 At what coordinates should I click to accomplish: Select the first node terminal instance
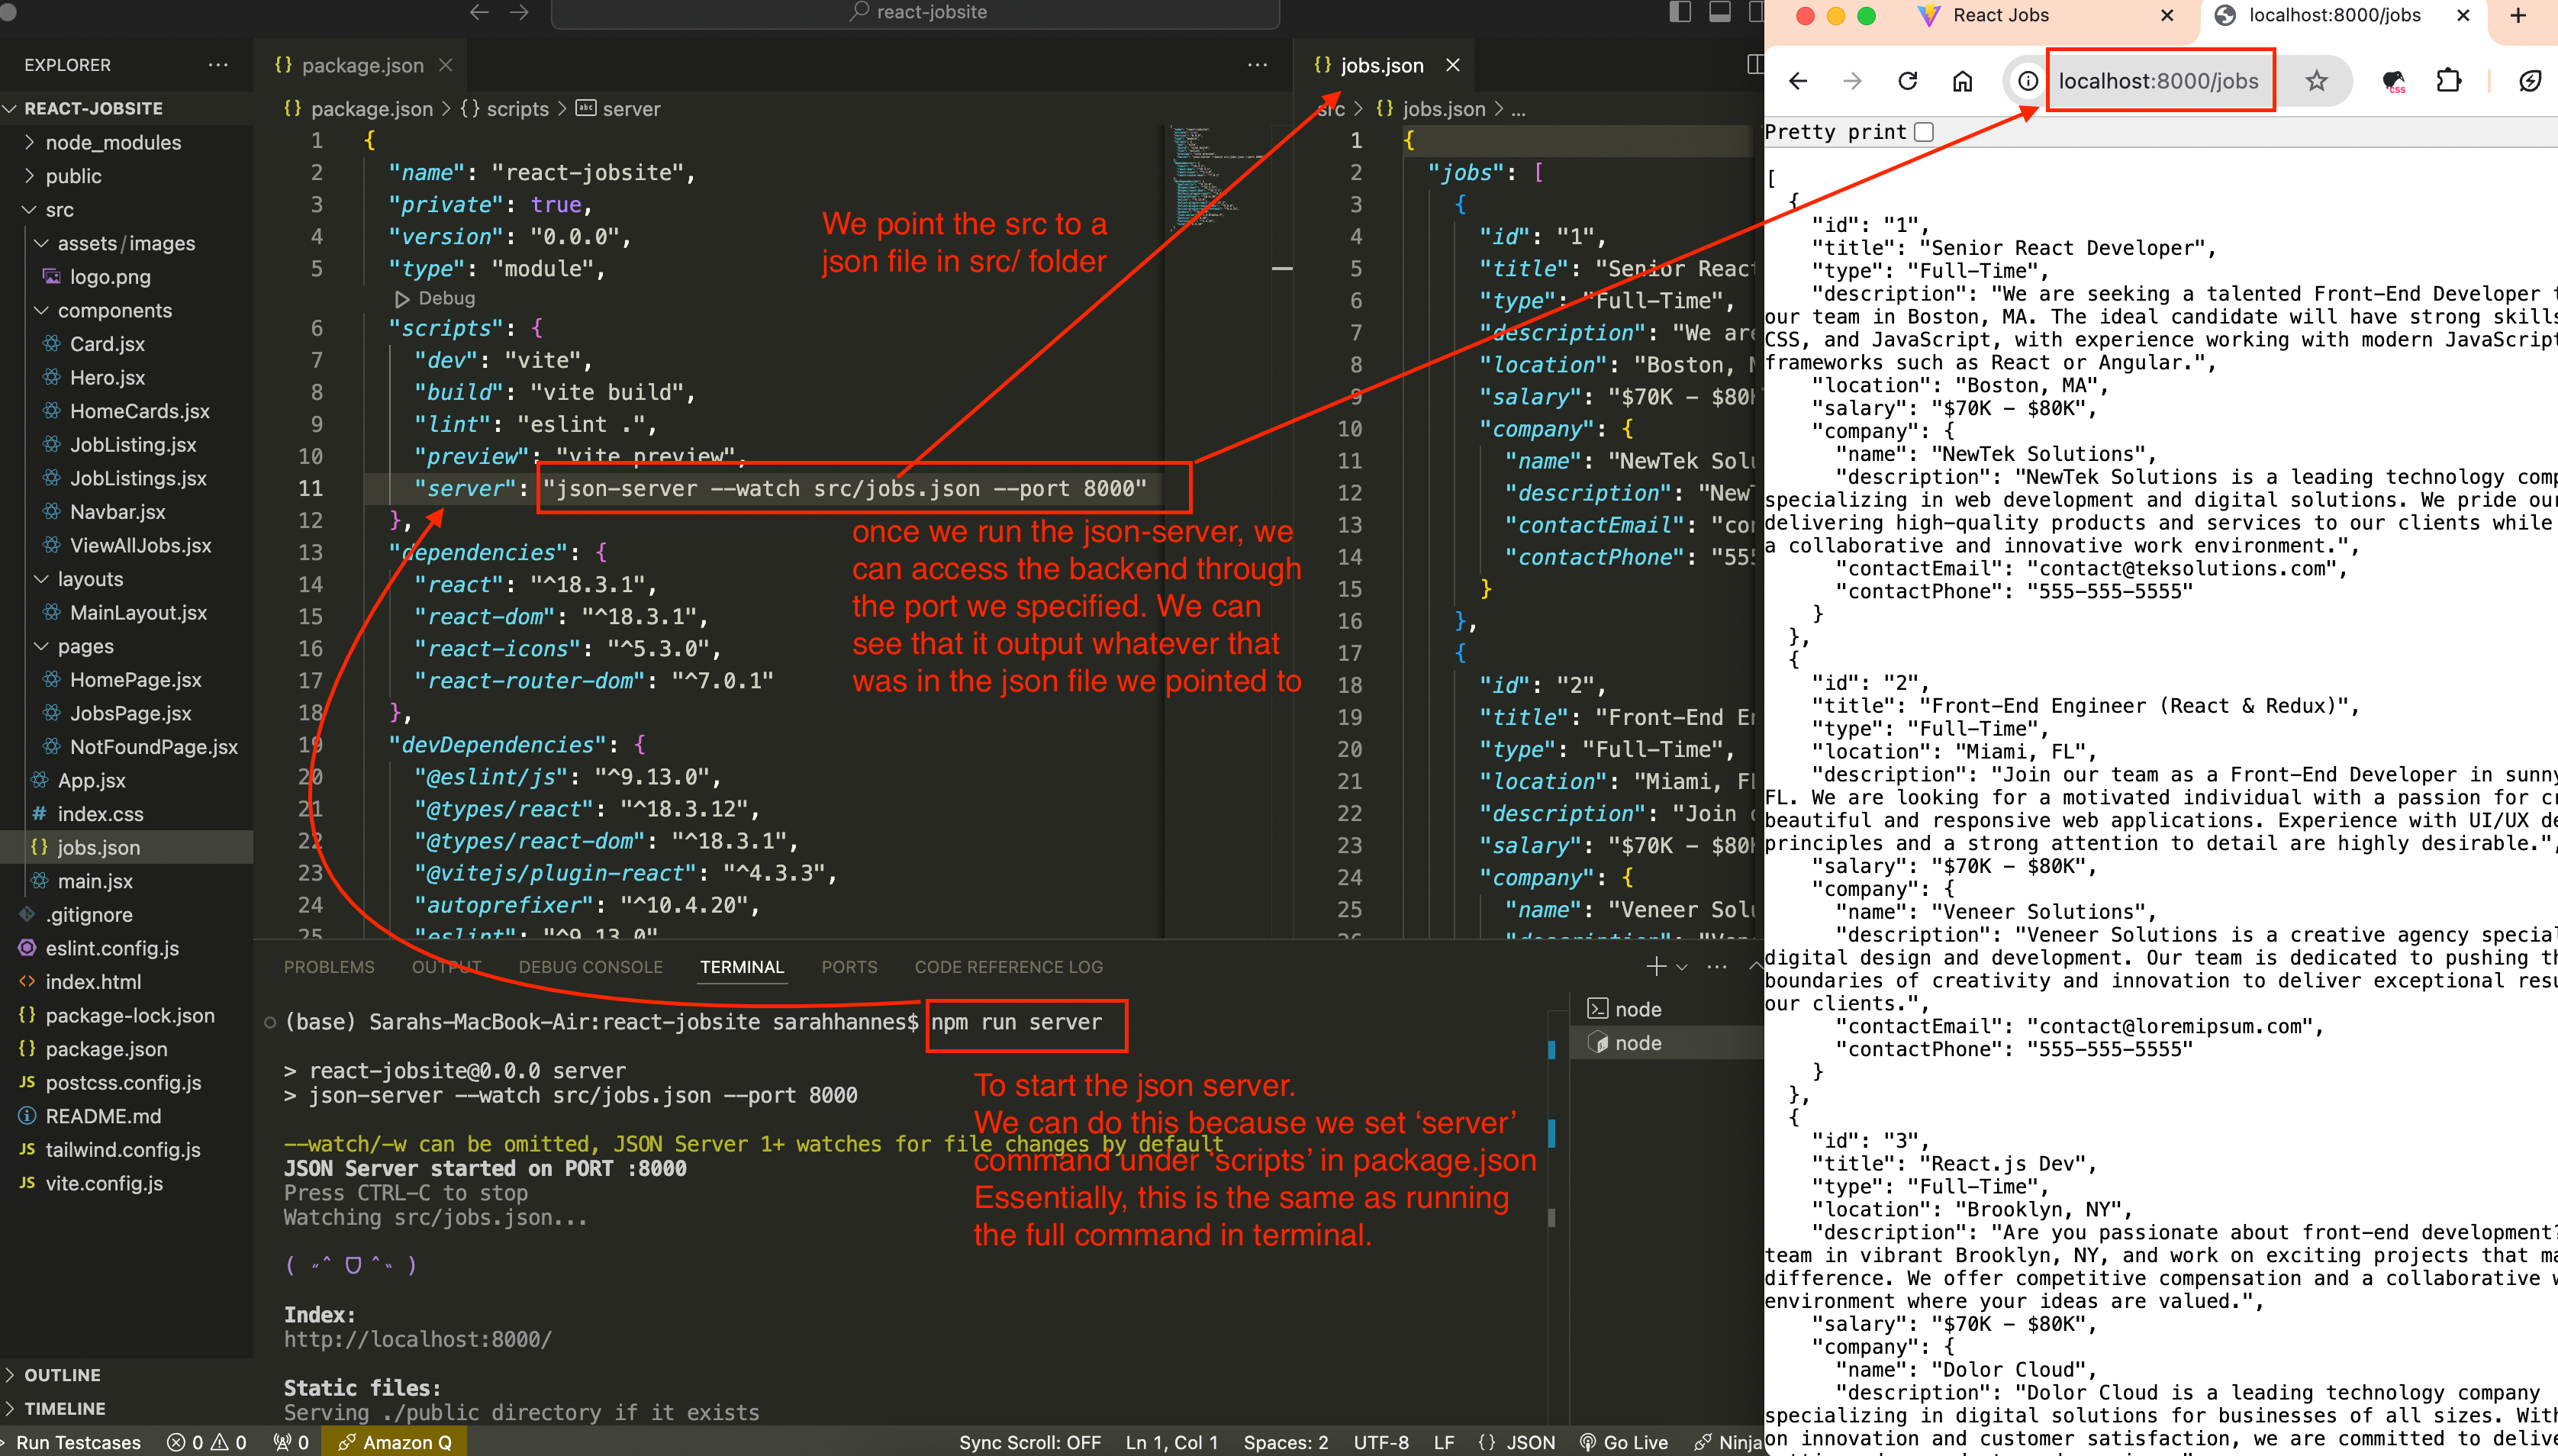[x=1666, y=1009]
